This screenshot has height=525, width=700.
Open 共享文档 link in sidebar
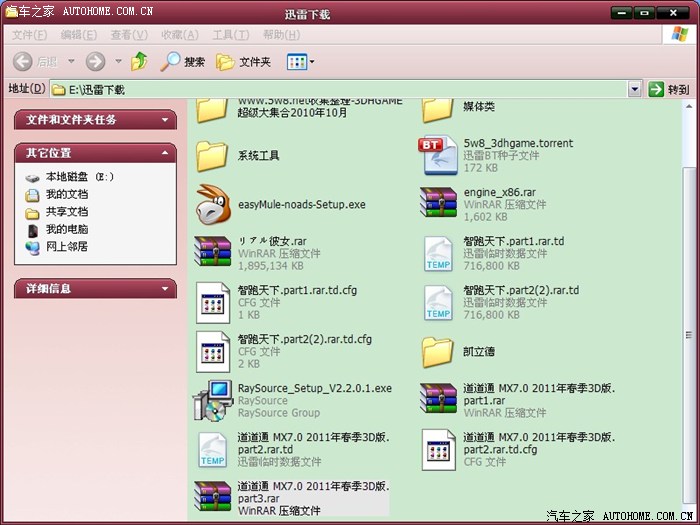point(57,212)
